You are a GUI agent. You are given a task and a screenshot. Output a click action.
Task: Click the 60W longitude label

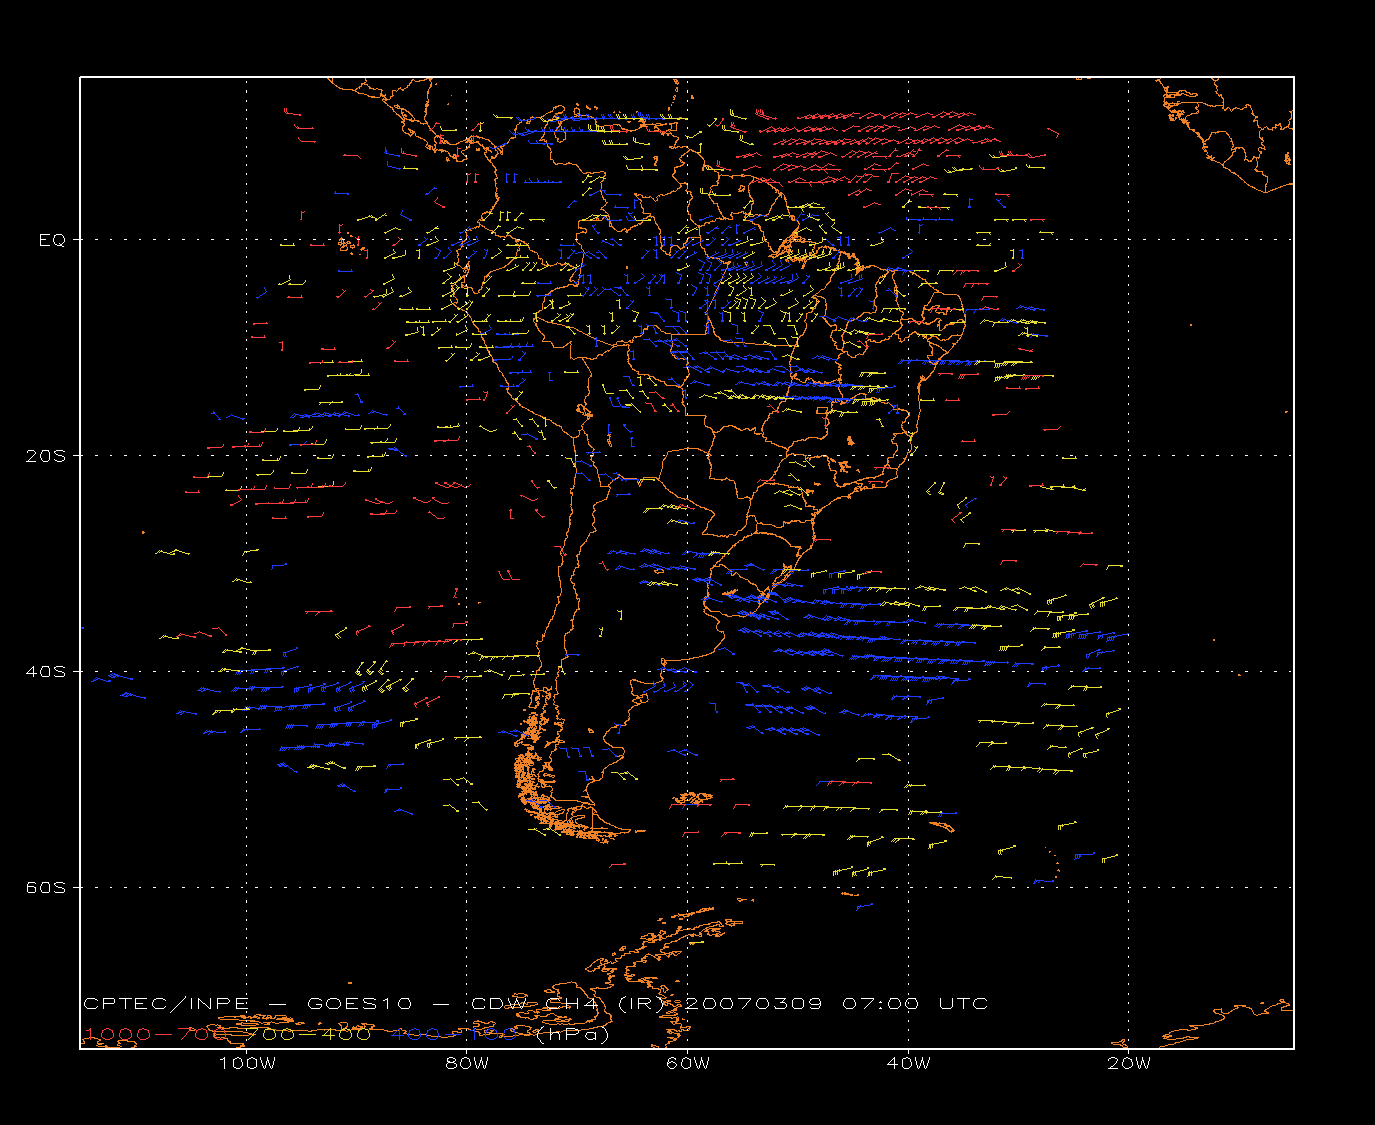688,1063
